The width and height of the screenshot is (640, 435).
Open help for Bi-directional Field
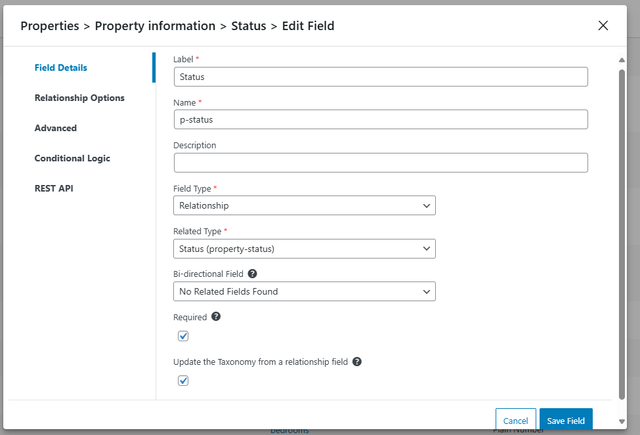click(252, 274)
